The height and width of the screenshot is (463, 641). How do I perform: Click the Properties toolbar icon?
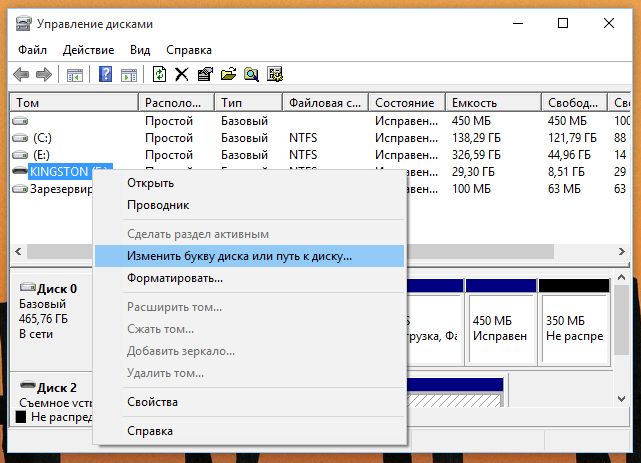click(x=205, y=74)
